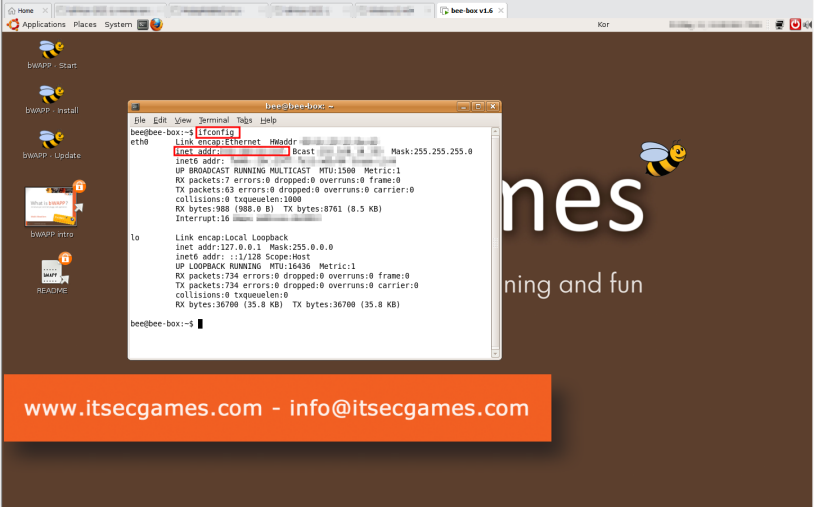The width and height of the screenshot is (814, 507).
Task: Open the Places menu
Action: tap(85, 24)
